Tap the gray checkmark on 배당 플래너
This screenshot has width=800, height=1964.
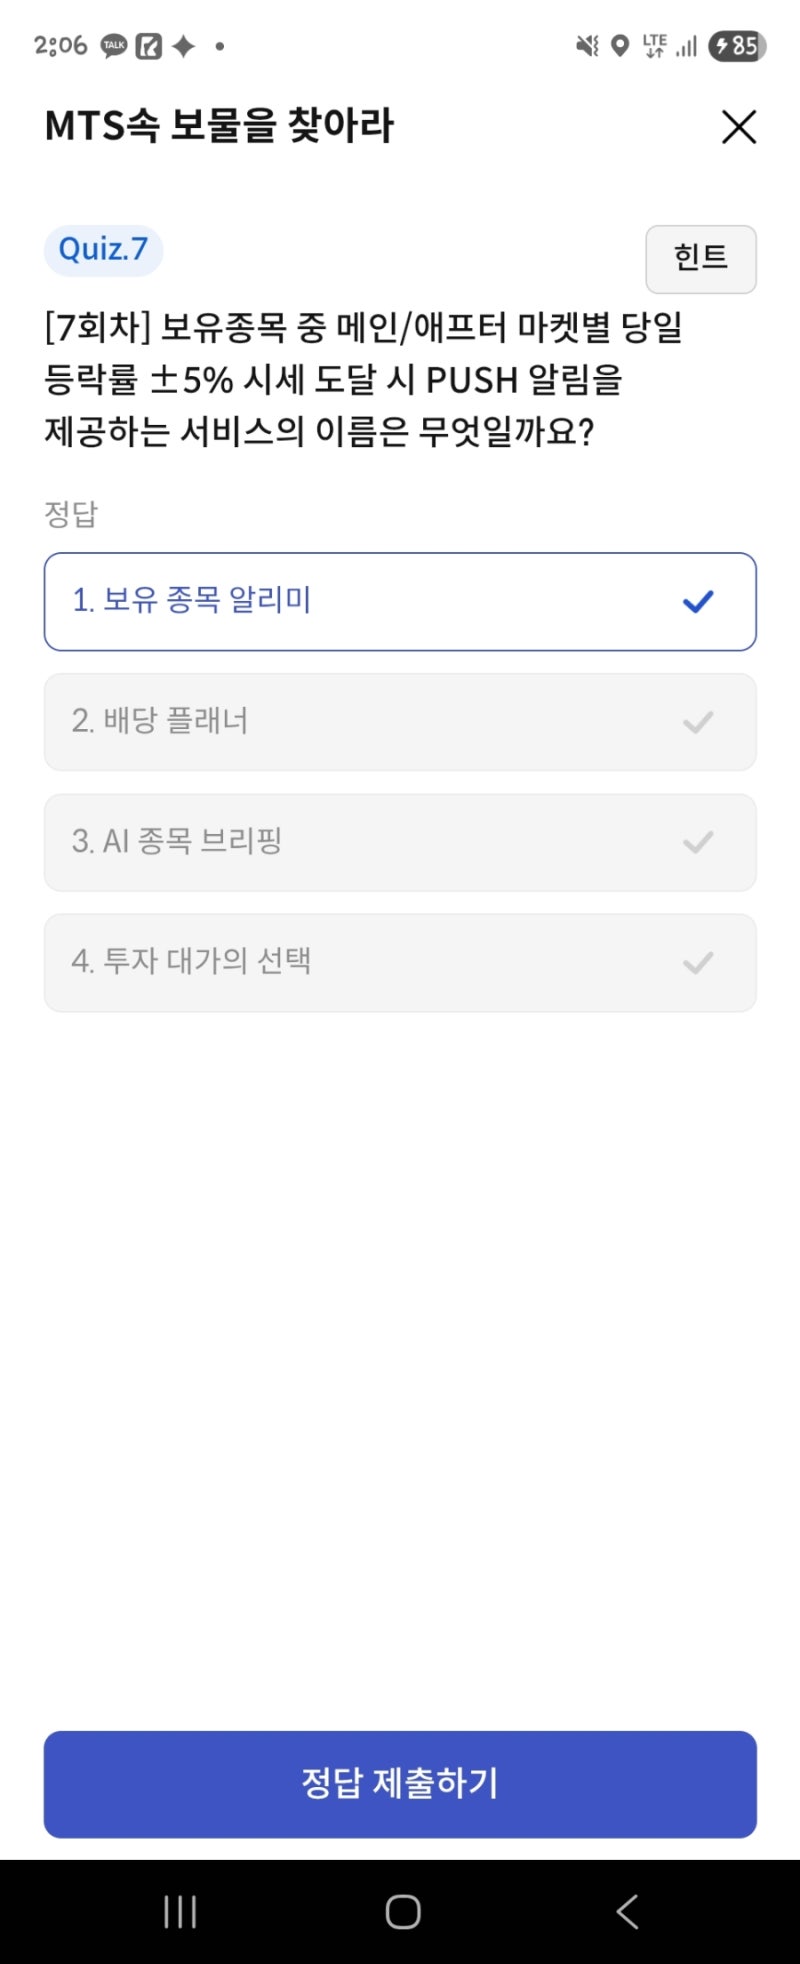coord(698,722)
